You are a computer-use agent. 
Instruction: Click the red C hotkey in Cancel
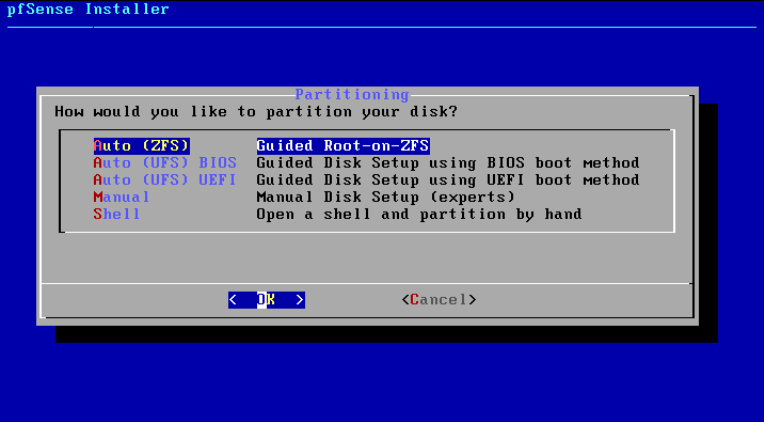tap(415, 300)
